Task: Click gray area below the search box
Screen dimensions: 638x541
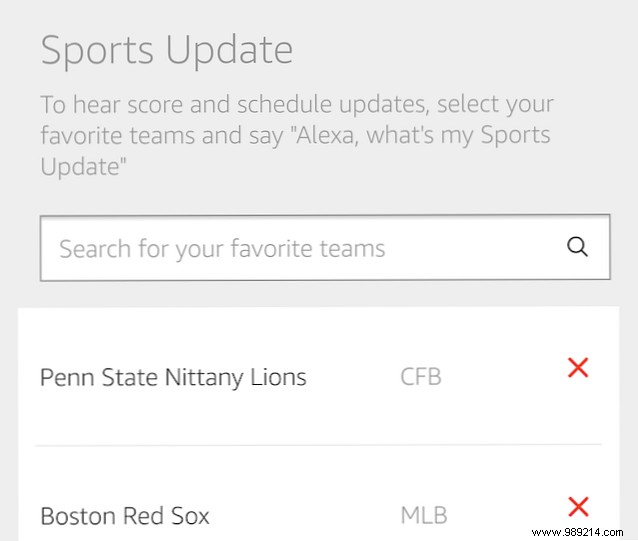Action: pos(320,296)
